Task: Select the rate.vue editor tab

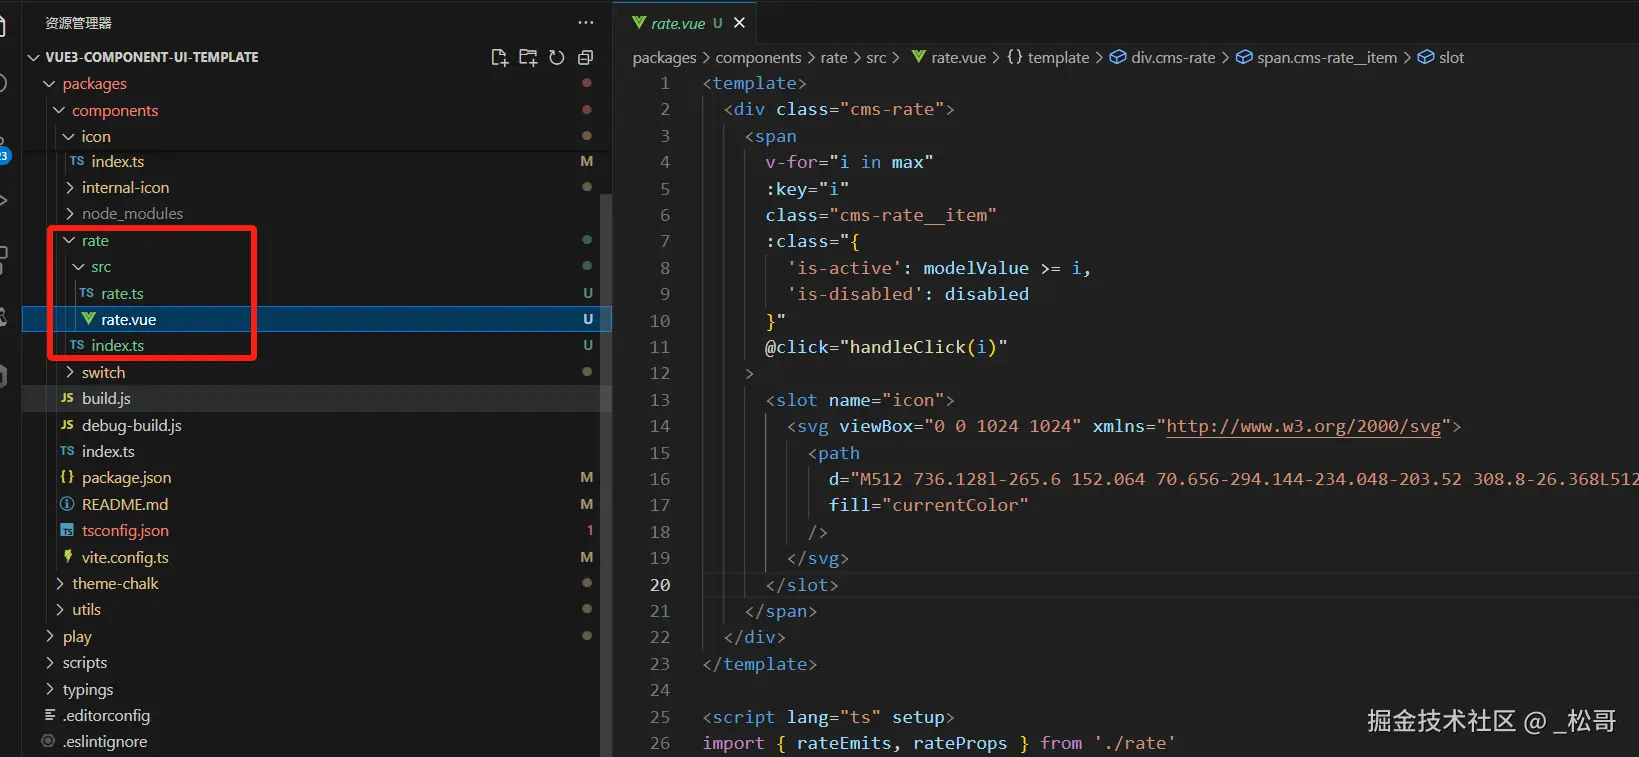Action: 685,22
